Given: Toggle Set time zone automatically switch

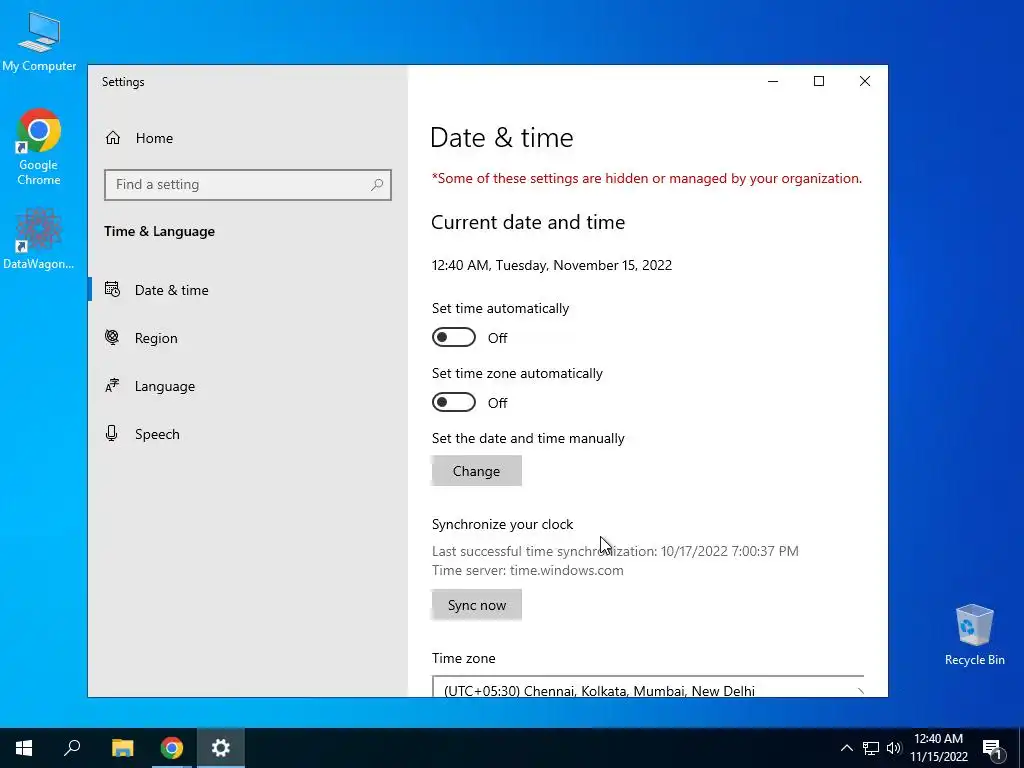Looking at the screenshot, I should click(454, 402).
